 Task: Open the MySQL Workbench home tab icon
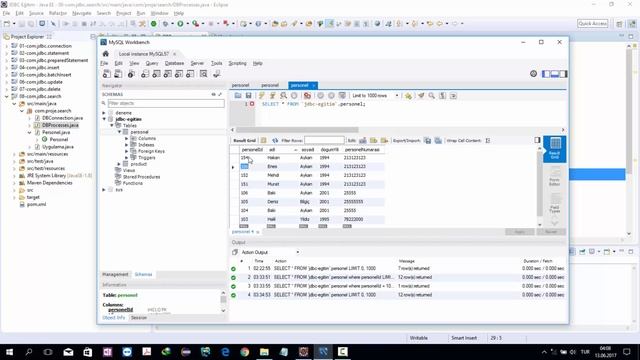click(106, 54)
